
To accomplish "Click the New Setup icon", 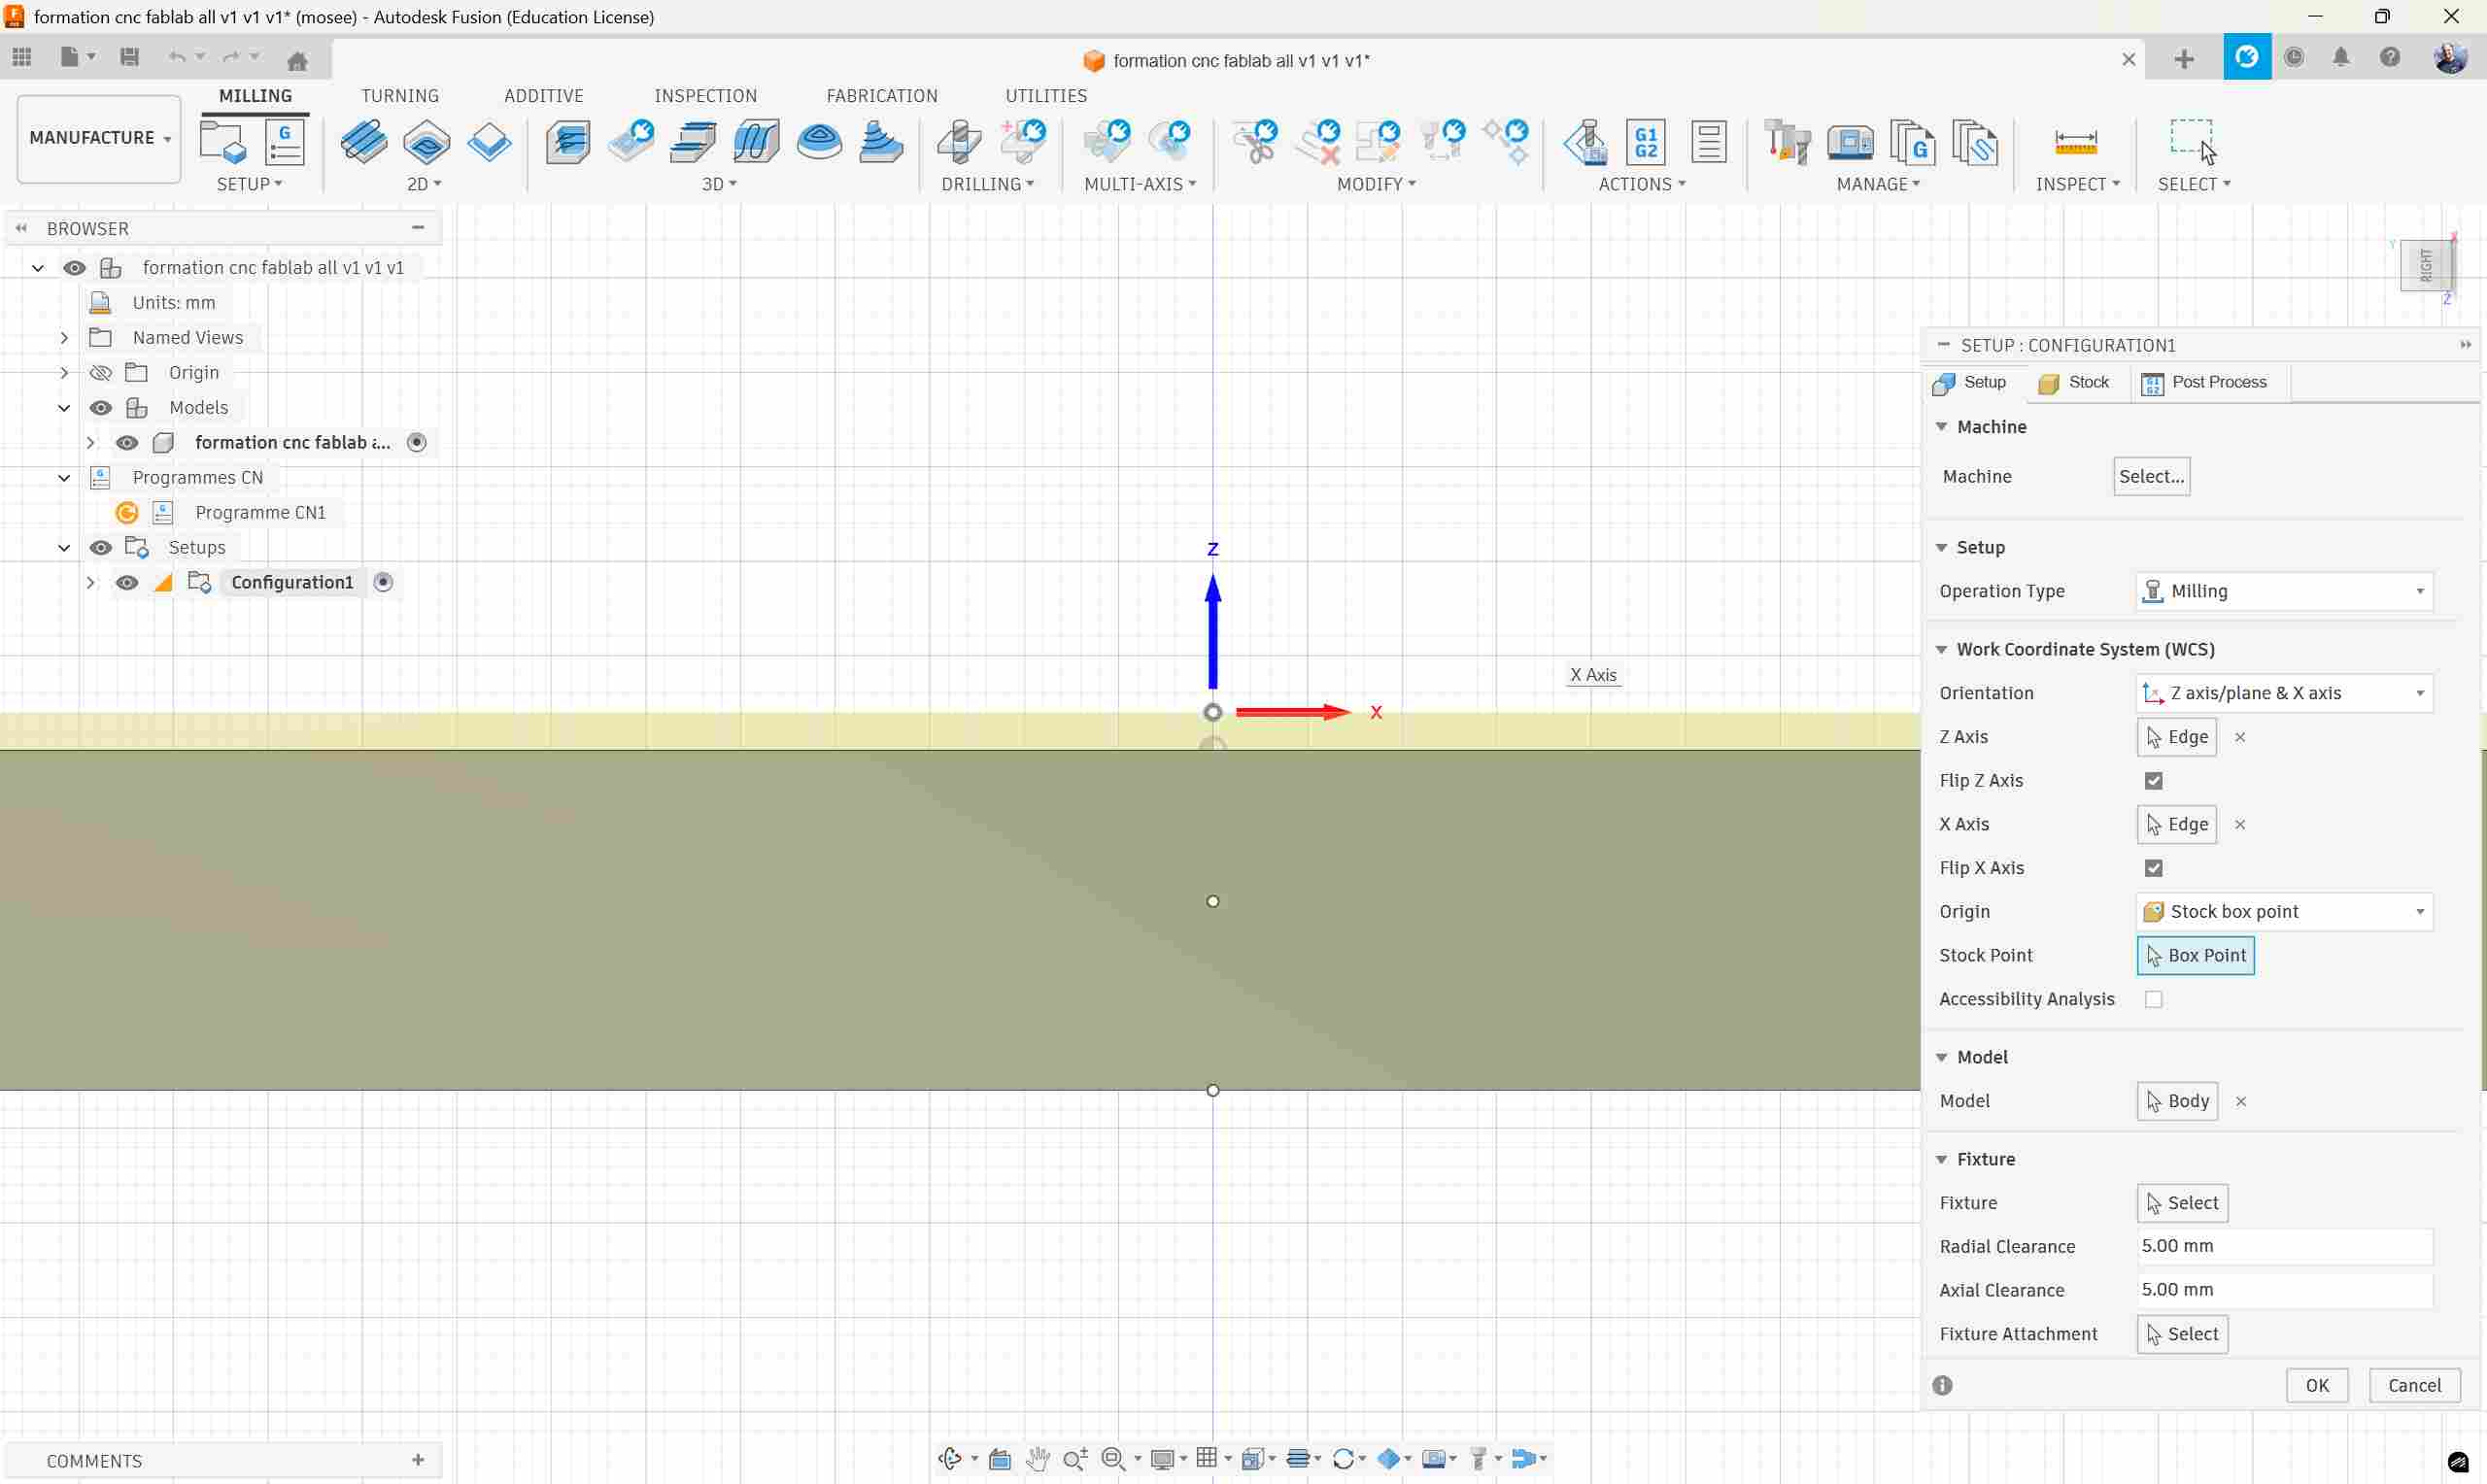I will (x=222, y=142).
